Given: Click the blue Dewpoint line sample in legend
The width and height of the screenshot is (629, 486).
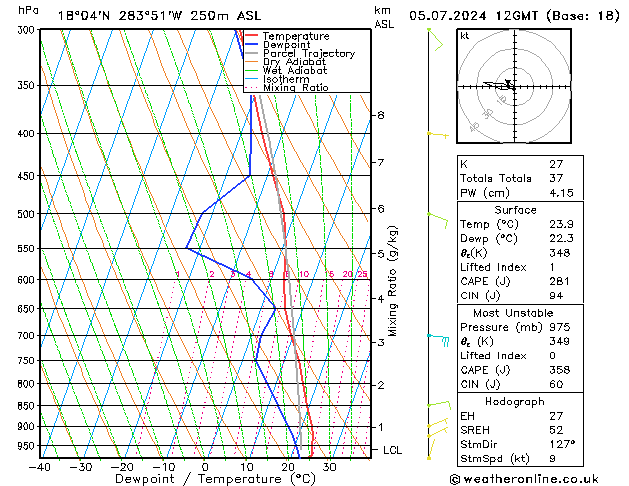Looking at the screenshot, I should [252, 44].
